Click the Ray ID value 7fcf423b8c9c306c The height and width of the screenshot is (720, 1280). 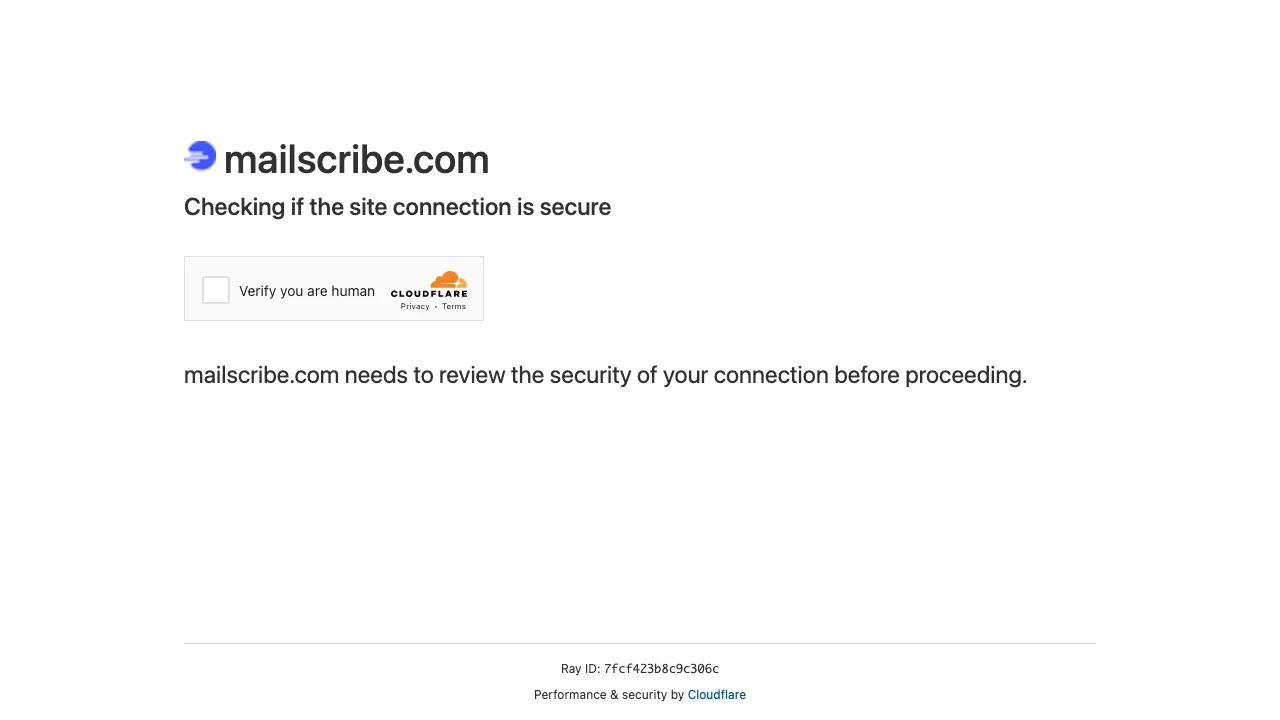click(x=661, y=669)
